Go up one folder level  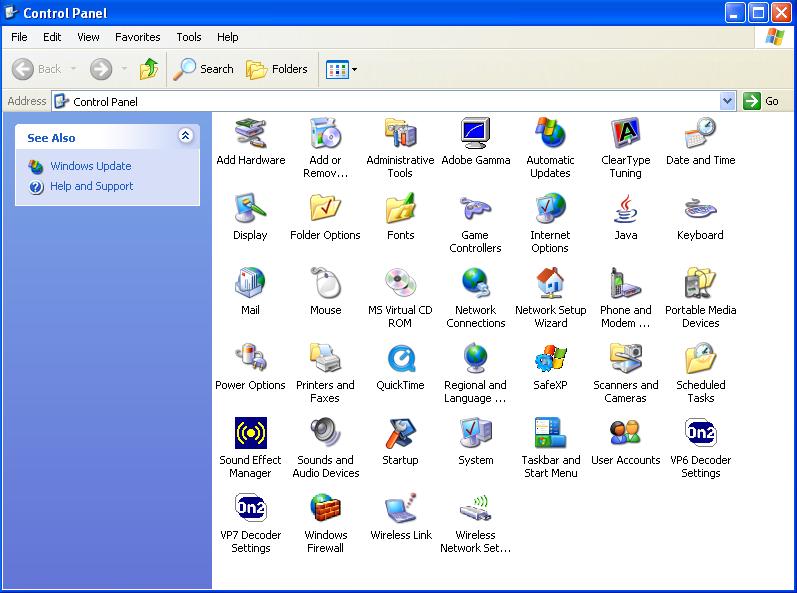point(149,69)
